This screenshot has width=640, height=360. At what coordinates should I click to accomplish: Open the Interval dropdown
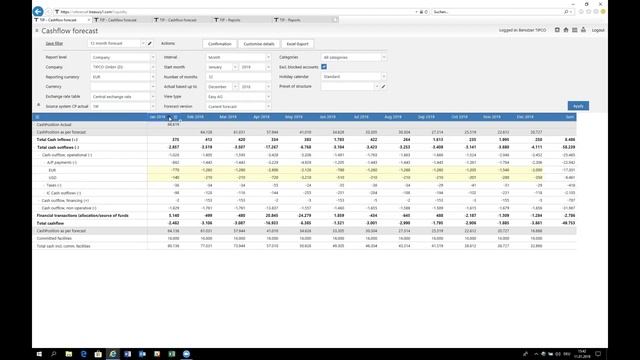[x=238, y=58]
